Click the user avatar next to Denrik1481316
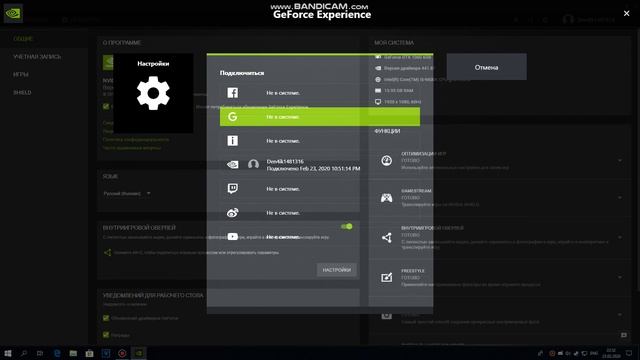 (x=253, y=164)
